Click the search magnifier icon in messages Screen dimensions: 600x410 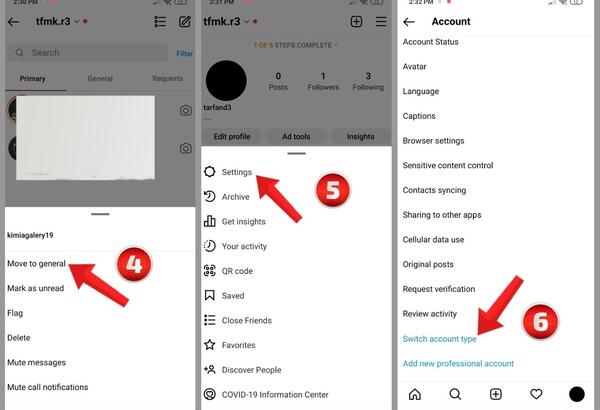tap(20, 52)
